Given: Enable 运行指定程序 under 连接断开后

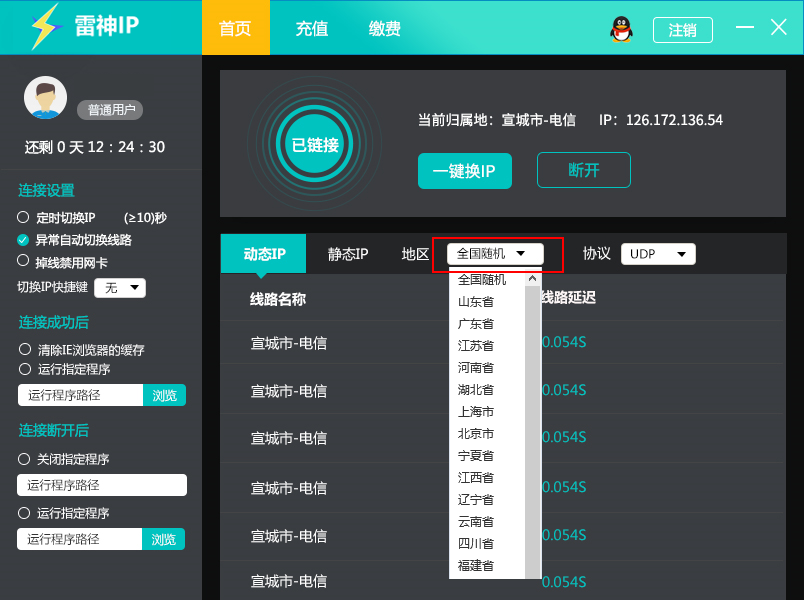Looking at the screenshot, I should tap(24, 513).
